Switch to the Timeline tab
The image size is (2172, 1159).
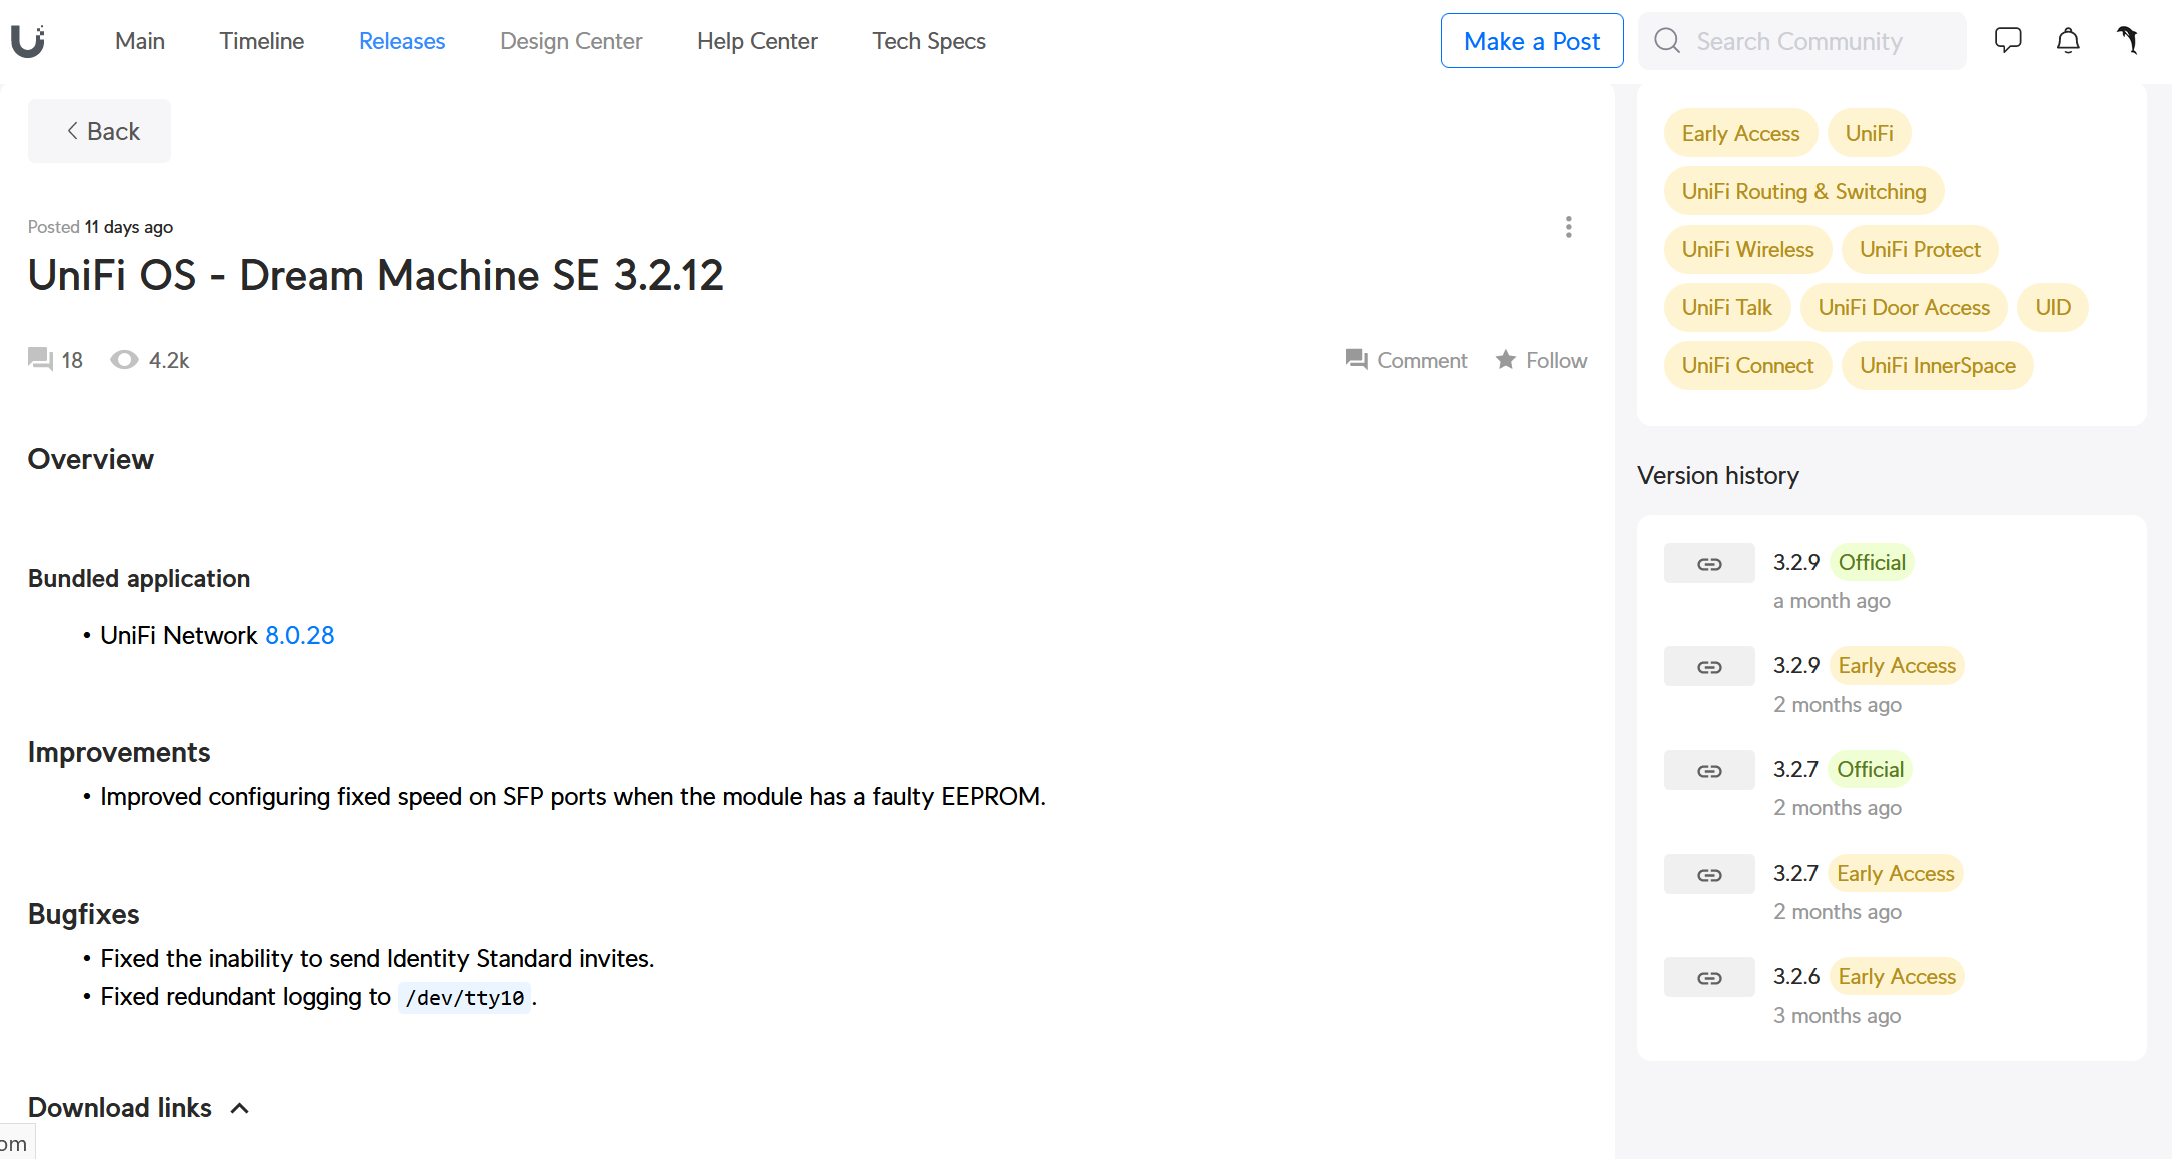262,41
